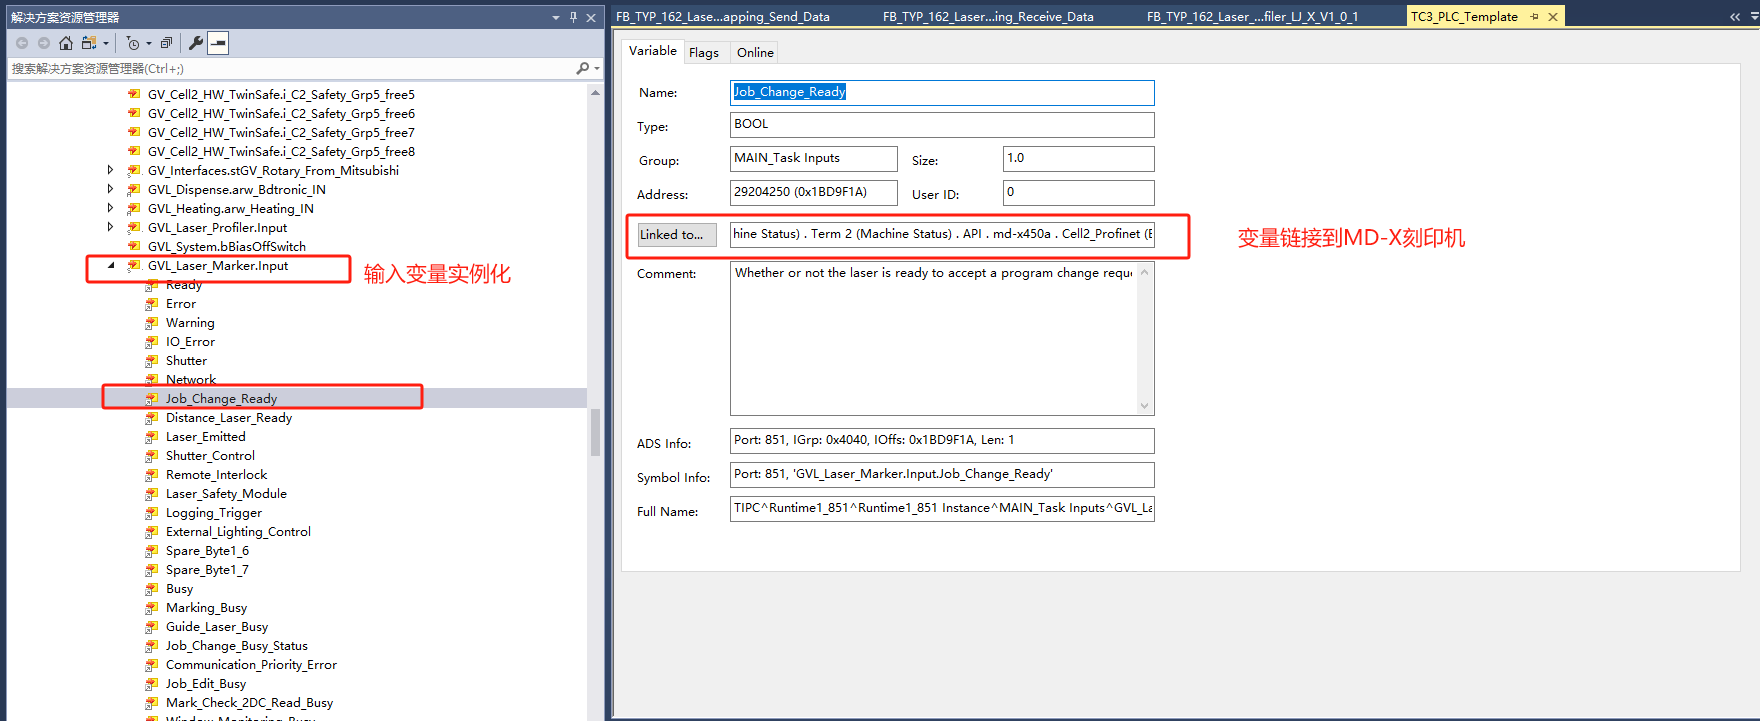Click Solution Explorer scroll-up arrow
Image resolution: width=1760 pixels, height=721 pixels.
(x=596, y=92)
